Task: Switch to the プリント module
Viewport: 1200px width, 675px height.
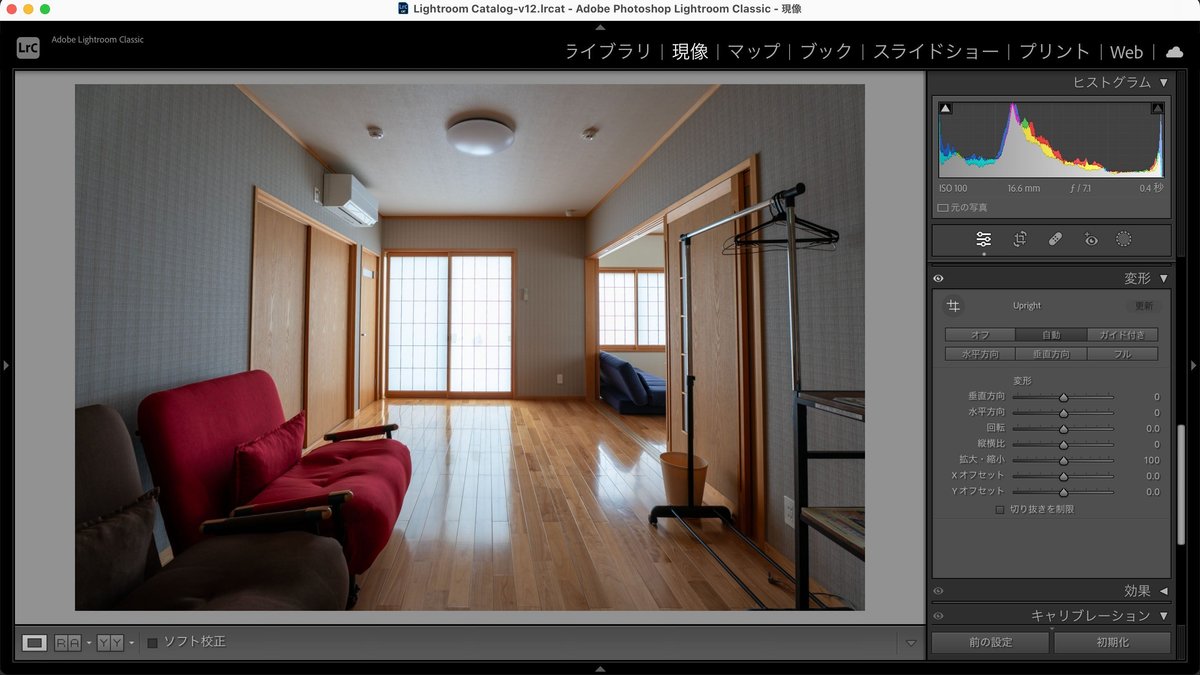Action: [1054, 52]
